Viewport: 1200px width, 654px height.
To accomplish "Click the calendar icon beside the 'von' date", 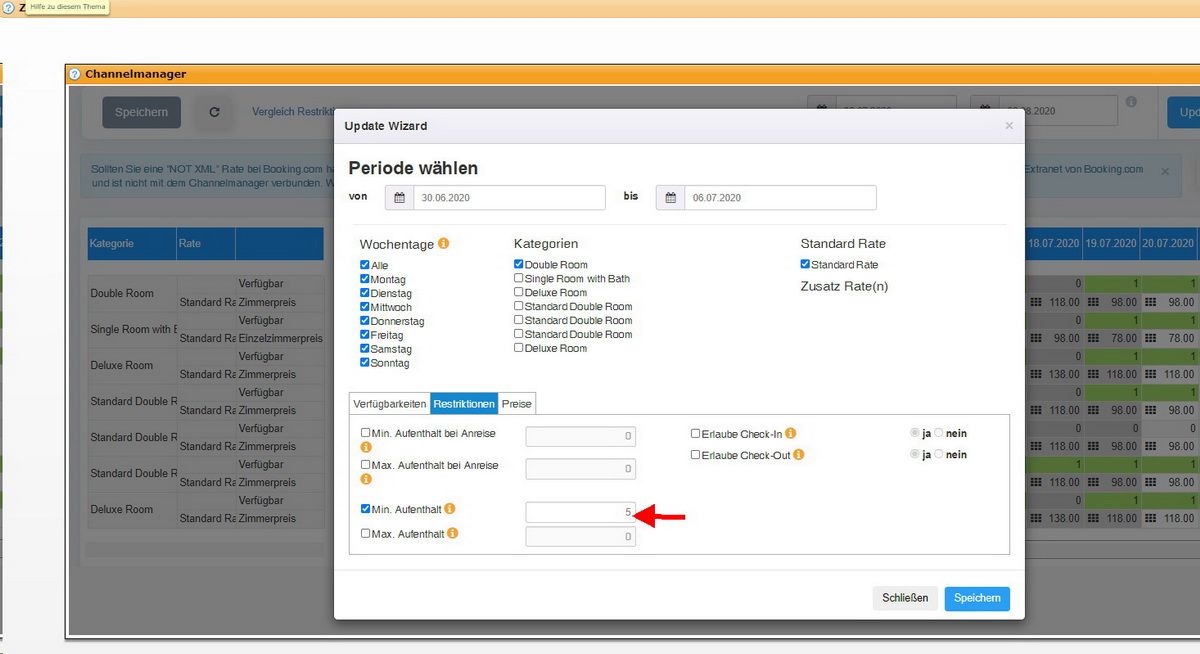I will [x=399, y=198].
